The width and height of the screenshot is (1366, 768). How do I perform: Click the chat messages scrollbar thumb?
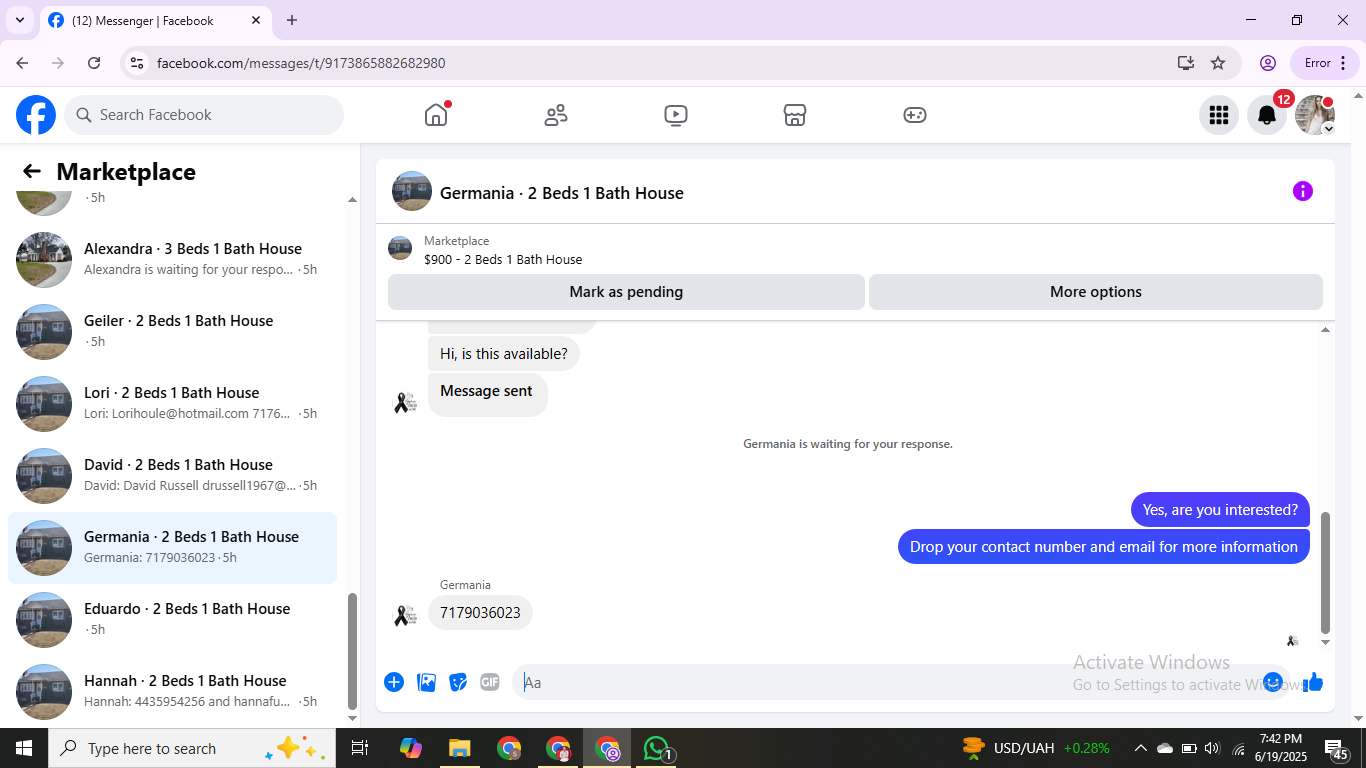pos(1326,572)
